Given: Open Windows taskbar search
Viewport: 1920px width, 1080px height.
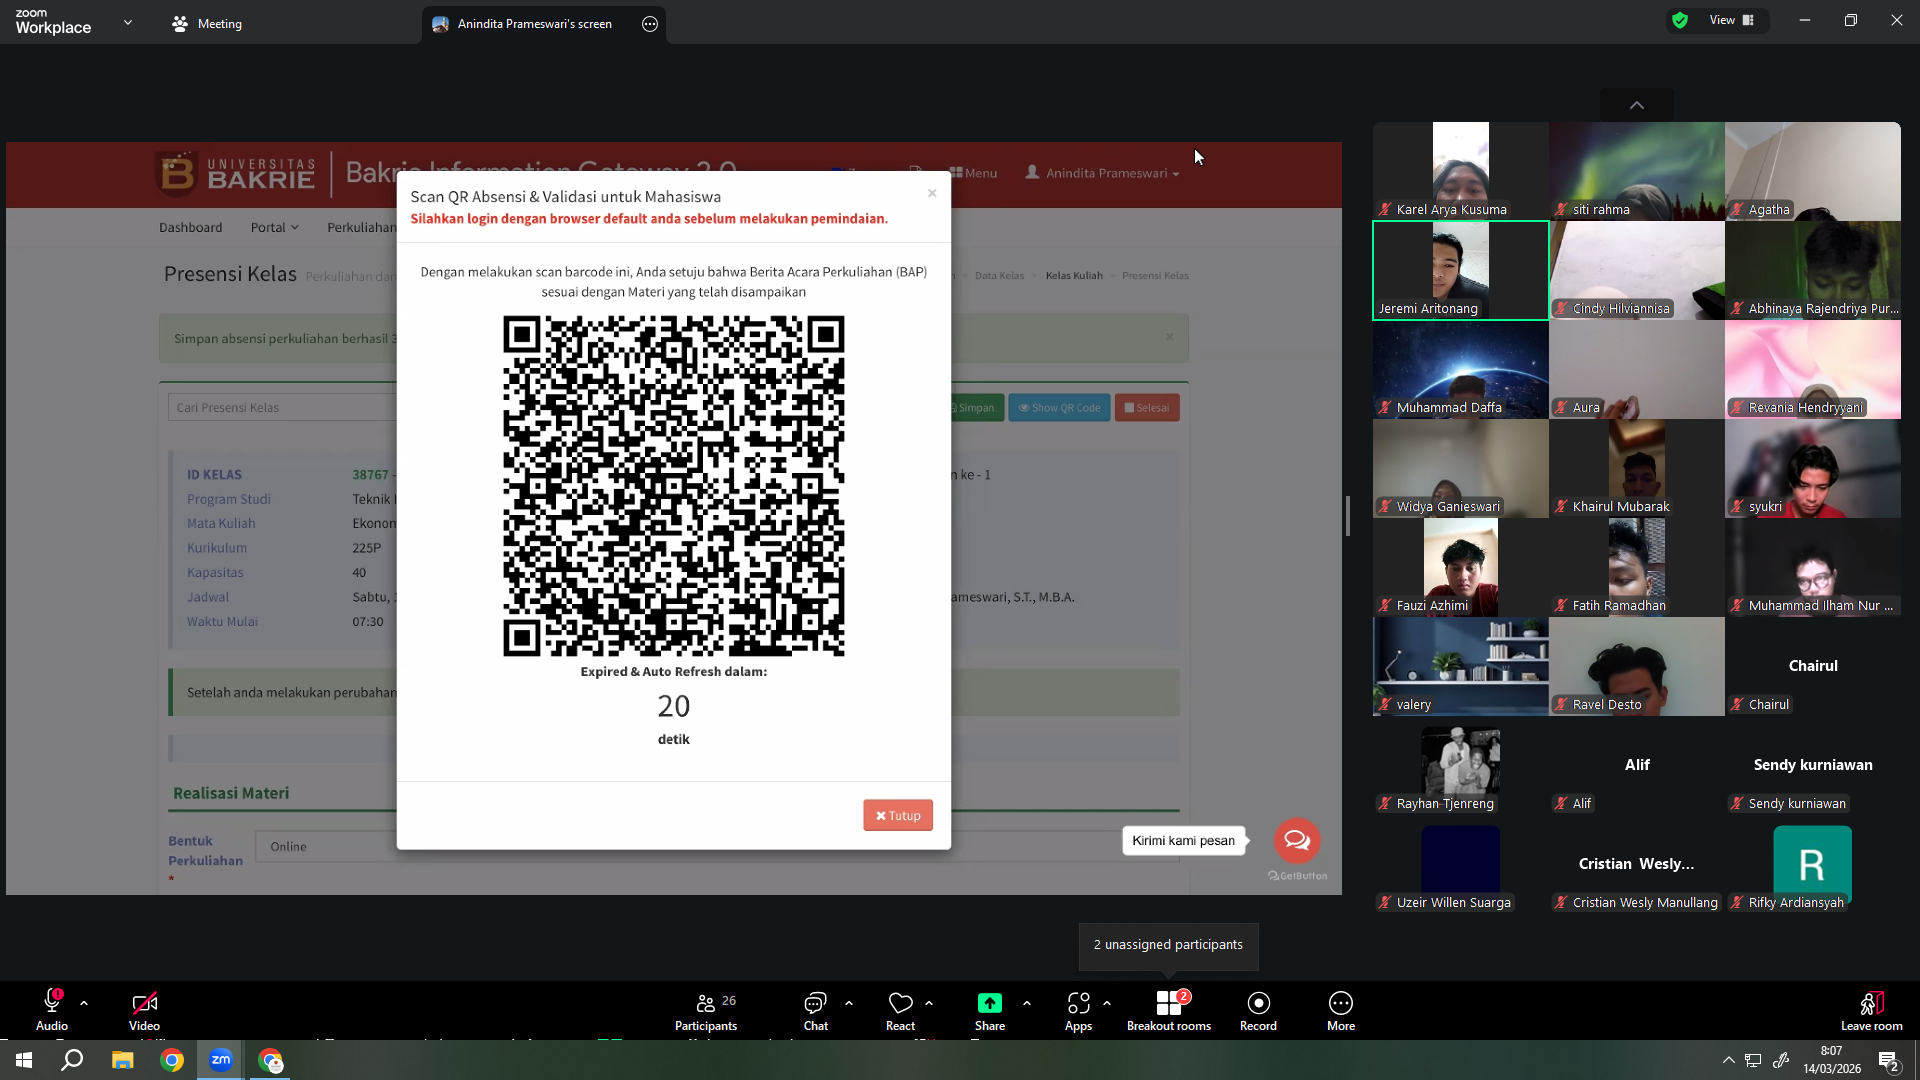Looking at the screenshot, I should [x=72, y=1060].
